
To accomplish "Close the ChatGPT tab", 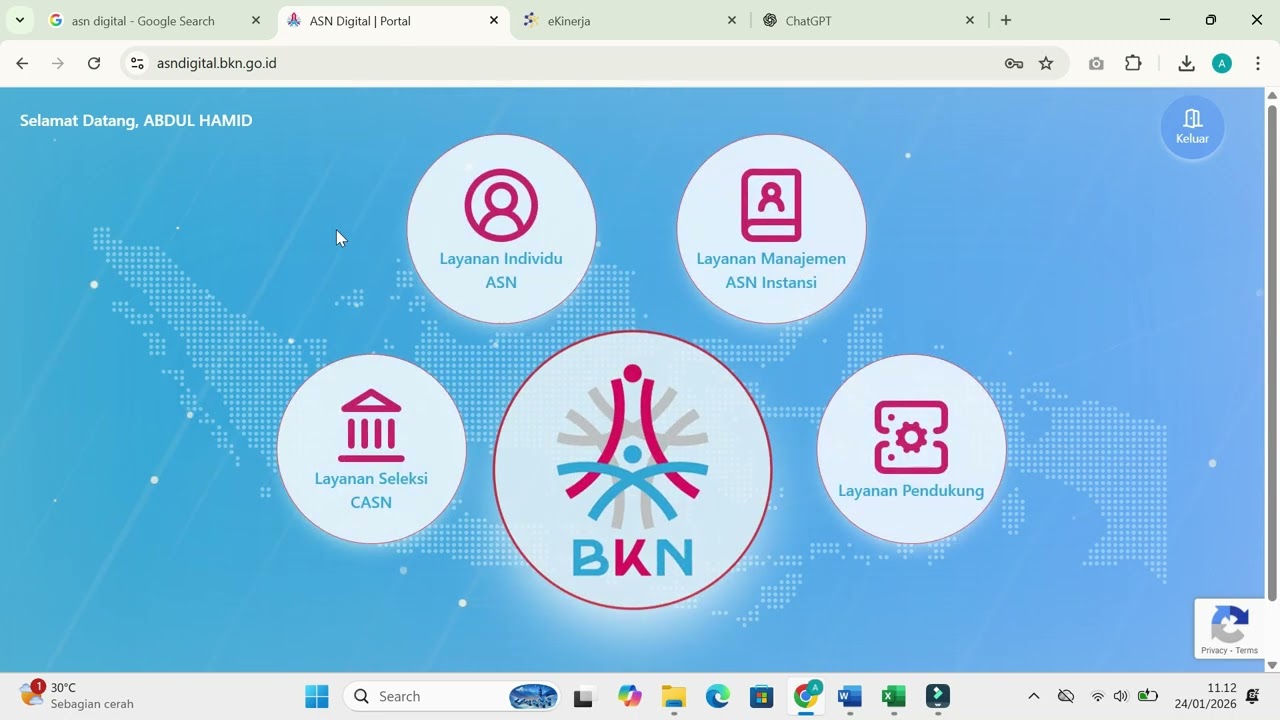I will point(969,20).
